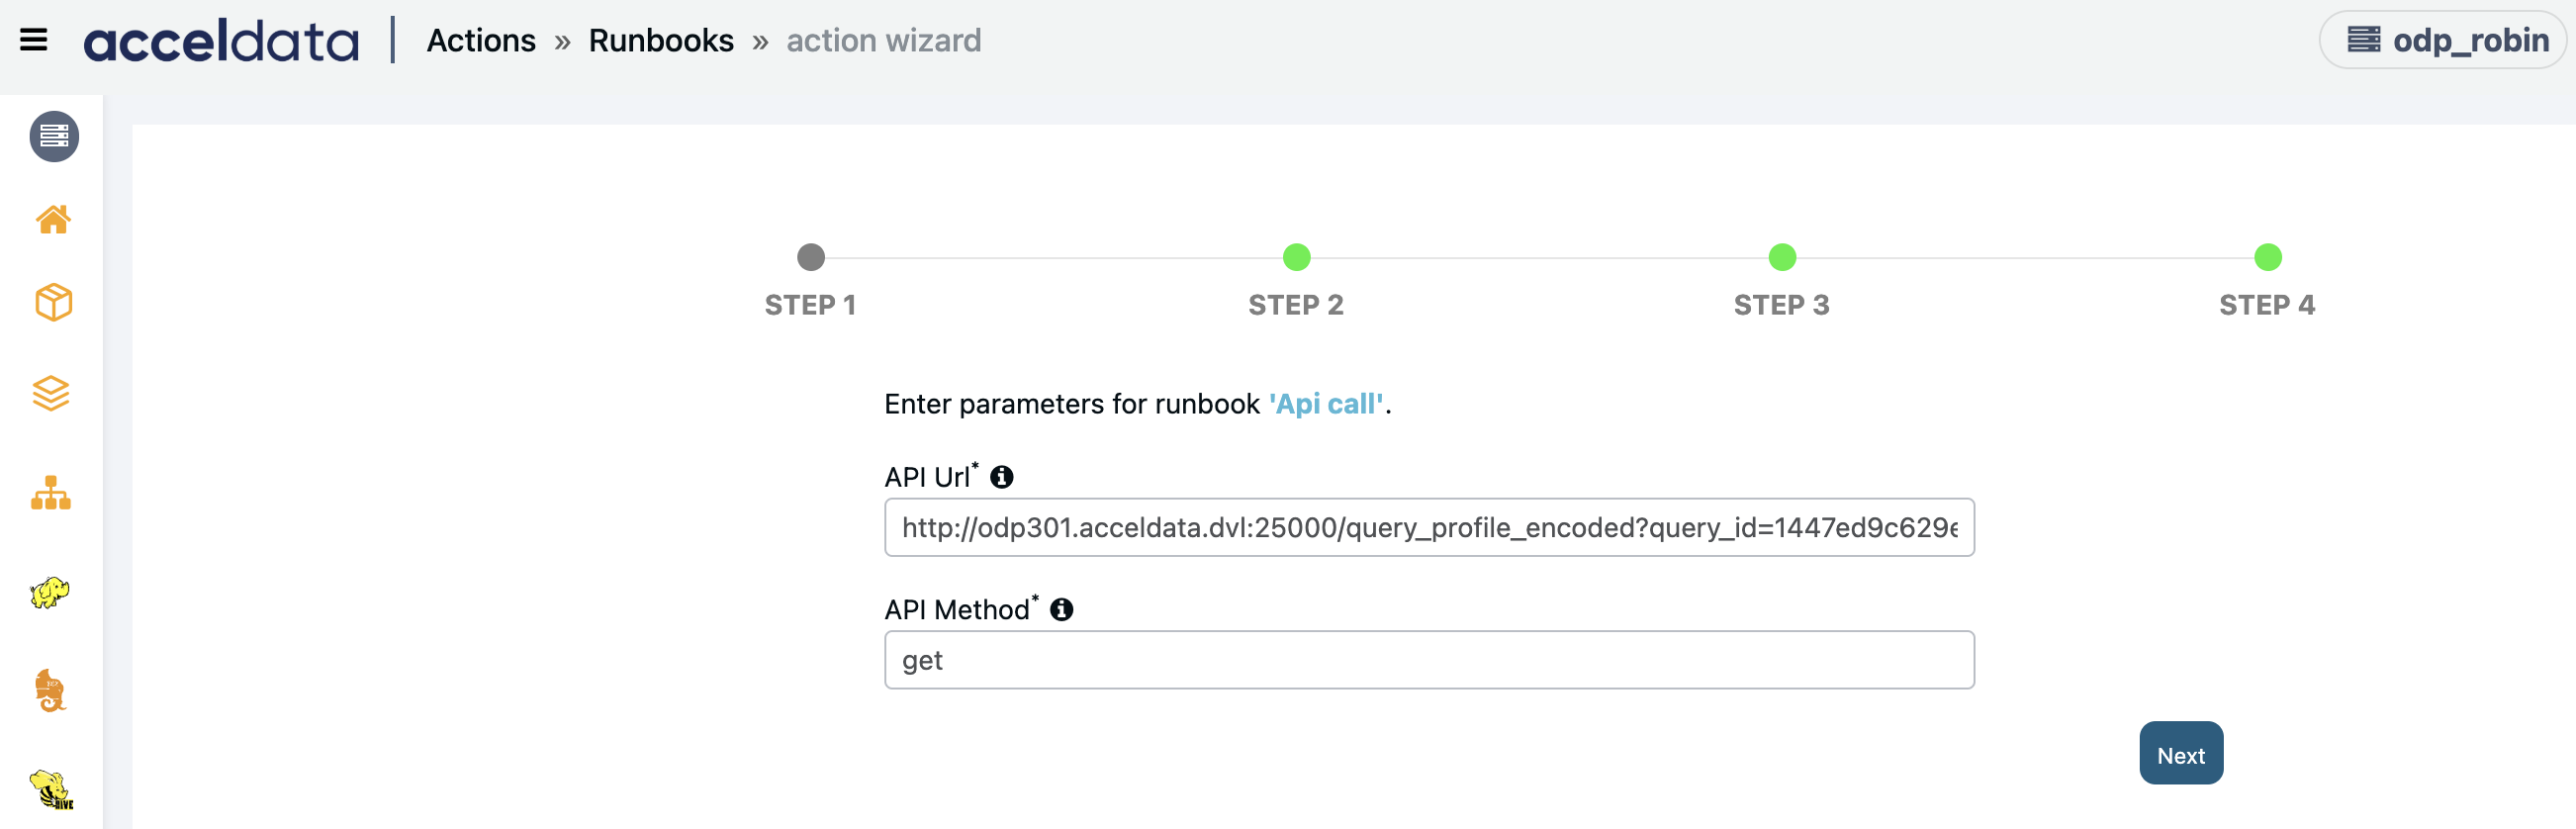Screen dimensions: 2576x829
Task: Click the Next button
Action: click(x=2181, y=754)
